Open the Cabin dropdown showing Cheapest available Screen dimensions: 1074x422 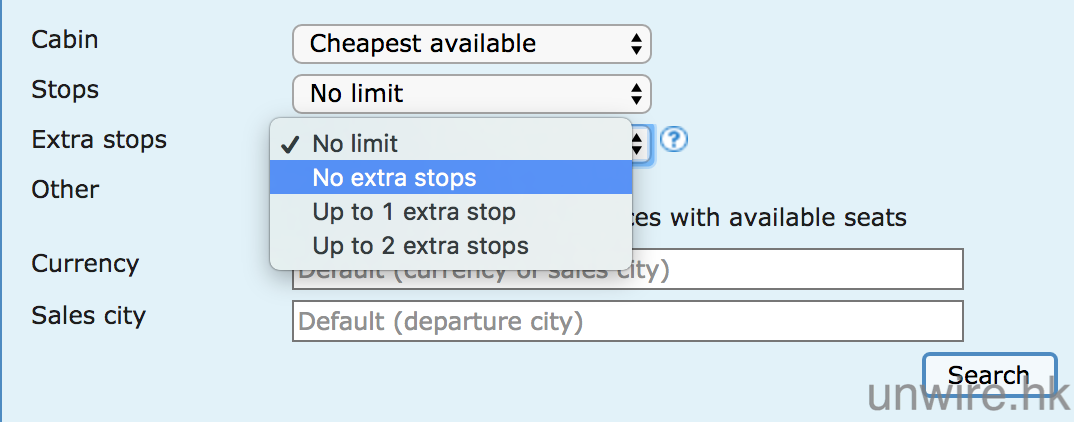pos(471,44)
